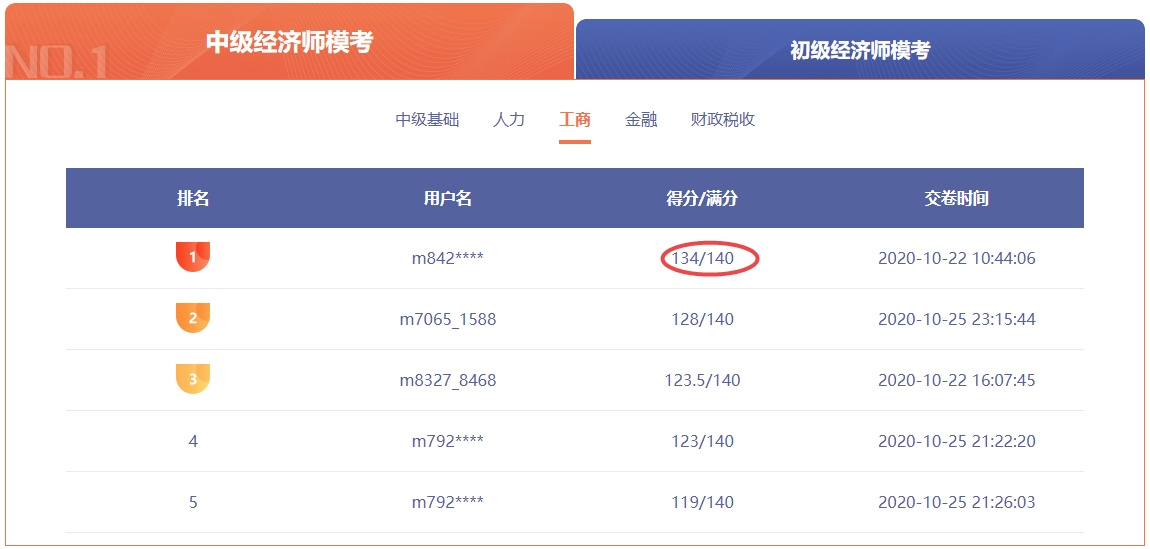Click the rank 3 medal badge

click(x=193, y=378)
